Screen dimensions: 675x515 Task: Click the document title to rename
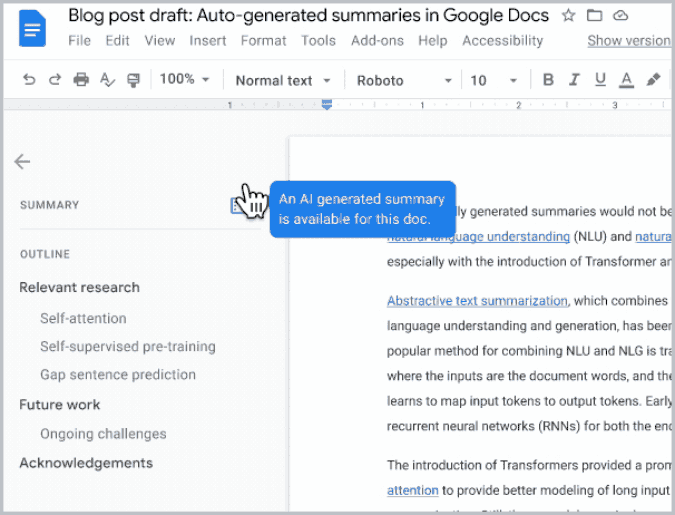click(308, 16)
